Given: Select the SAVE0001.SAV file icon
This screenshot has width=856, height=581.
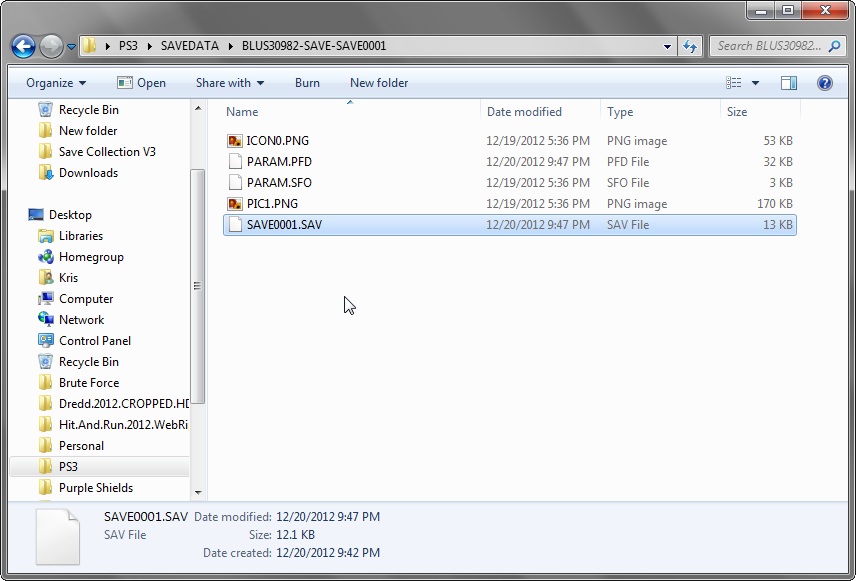Looking at the screenshot, I should [235, 225].
